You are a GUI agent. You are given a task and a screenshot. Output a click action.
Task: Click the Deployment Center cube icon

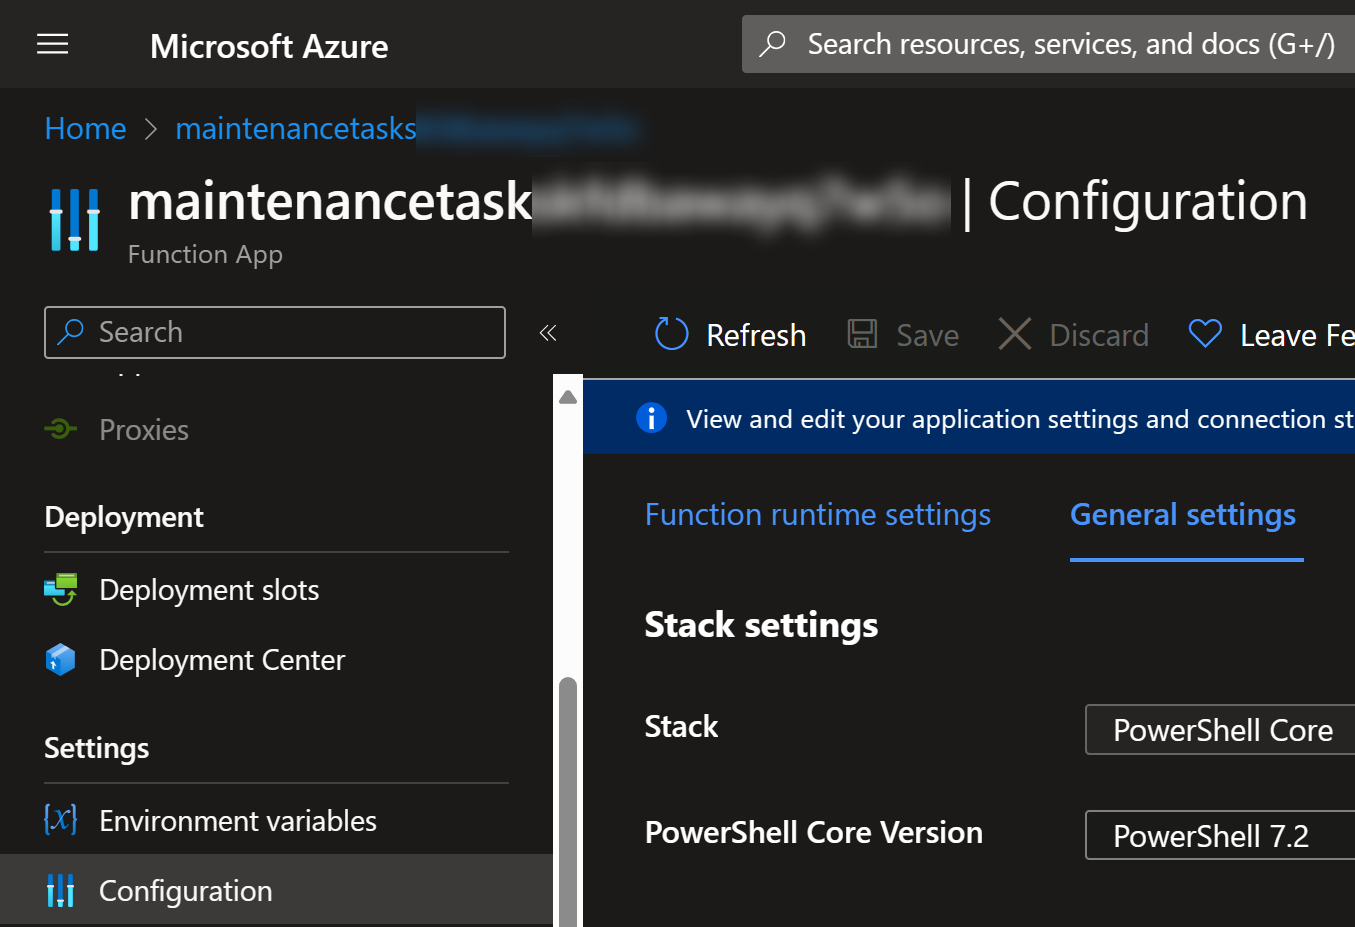pos(60,659)
